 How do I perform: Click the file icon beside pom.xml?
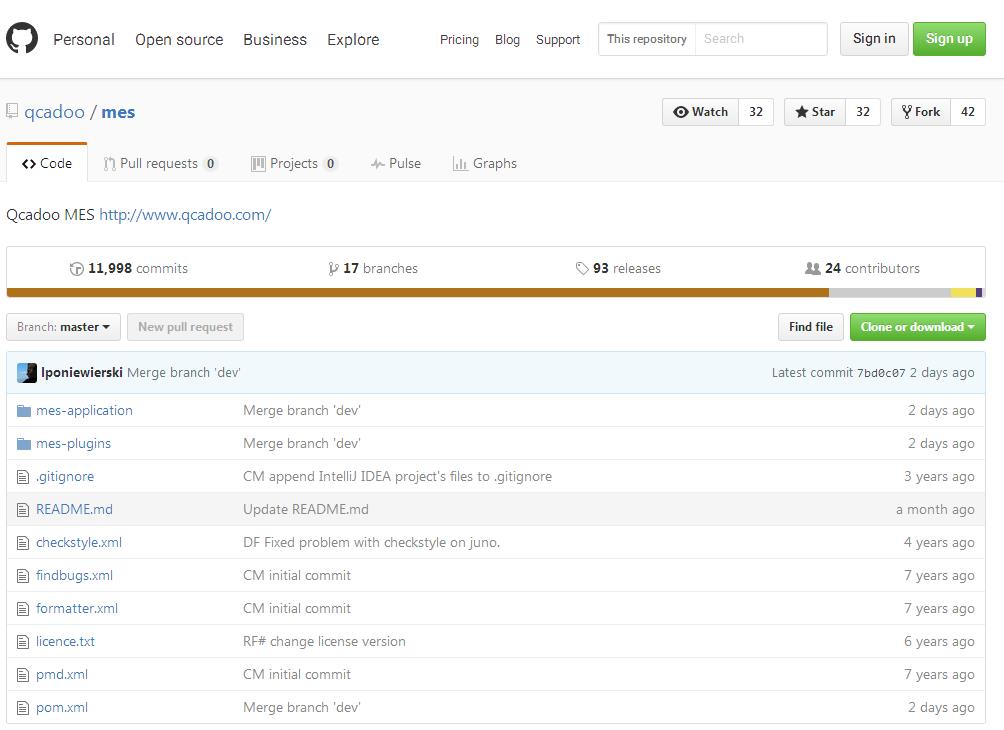(23, 708)
